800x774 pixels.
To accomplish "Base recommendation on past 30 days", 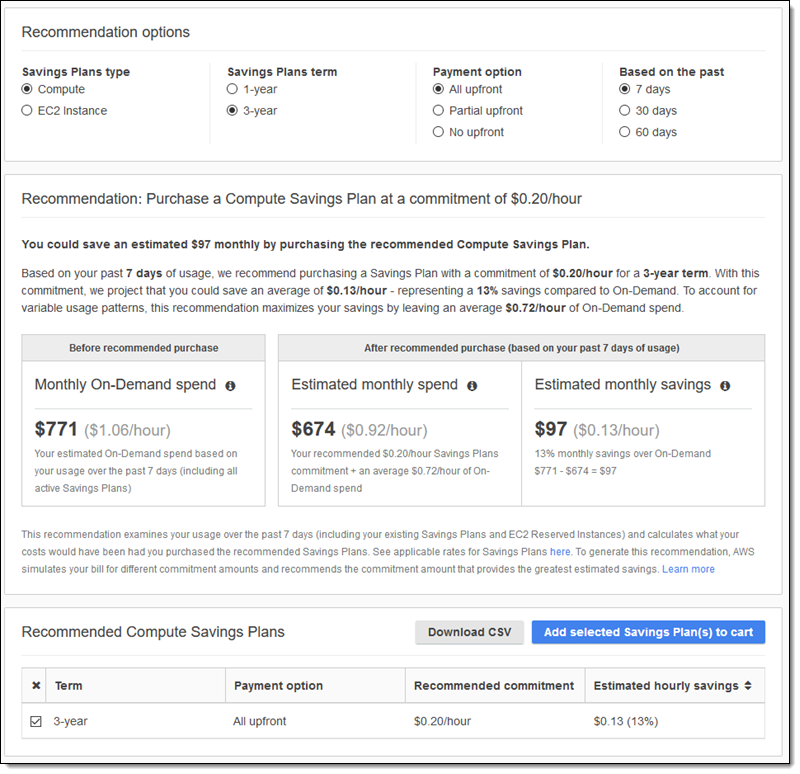I will (x=625, y=111).
